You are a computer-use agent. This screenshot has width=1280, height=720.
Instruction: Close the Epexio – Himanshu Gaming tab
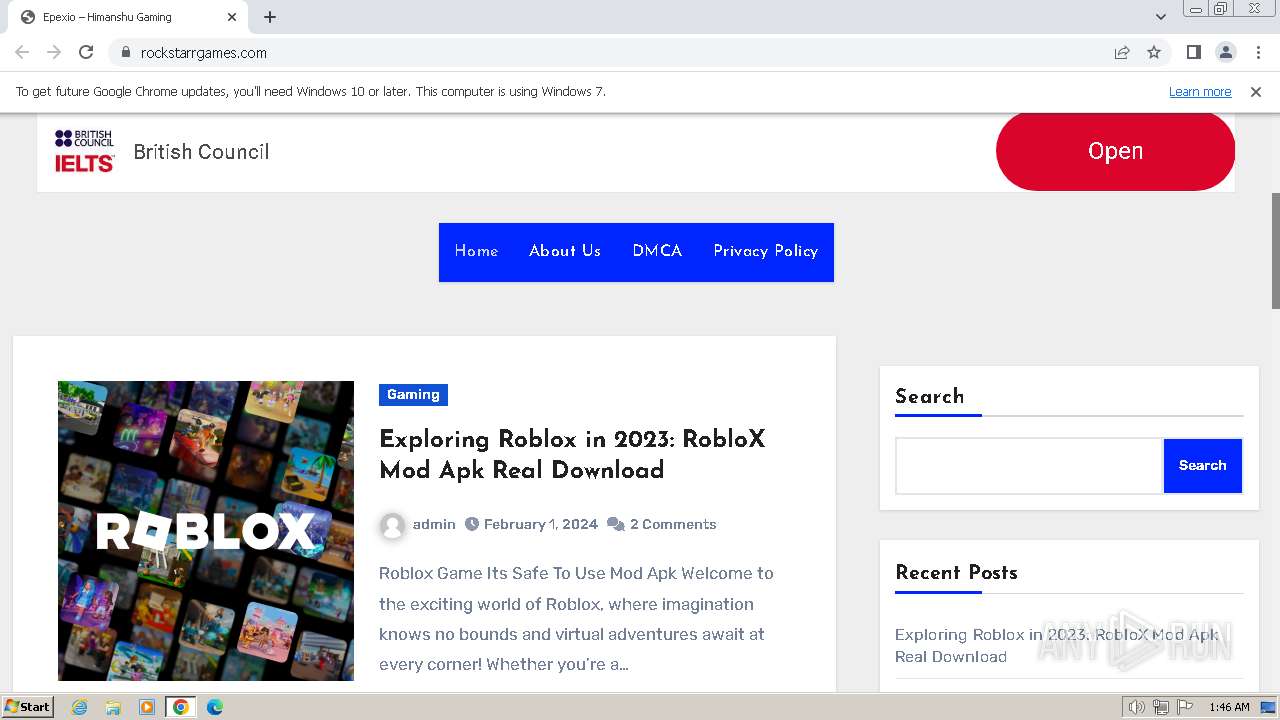[232, 17]
